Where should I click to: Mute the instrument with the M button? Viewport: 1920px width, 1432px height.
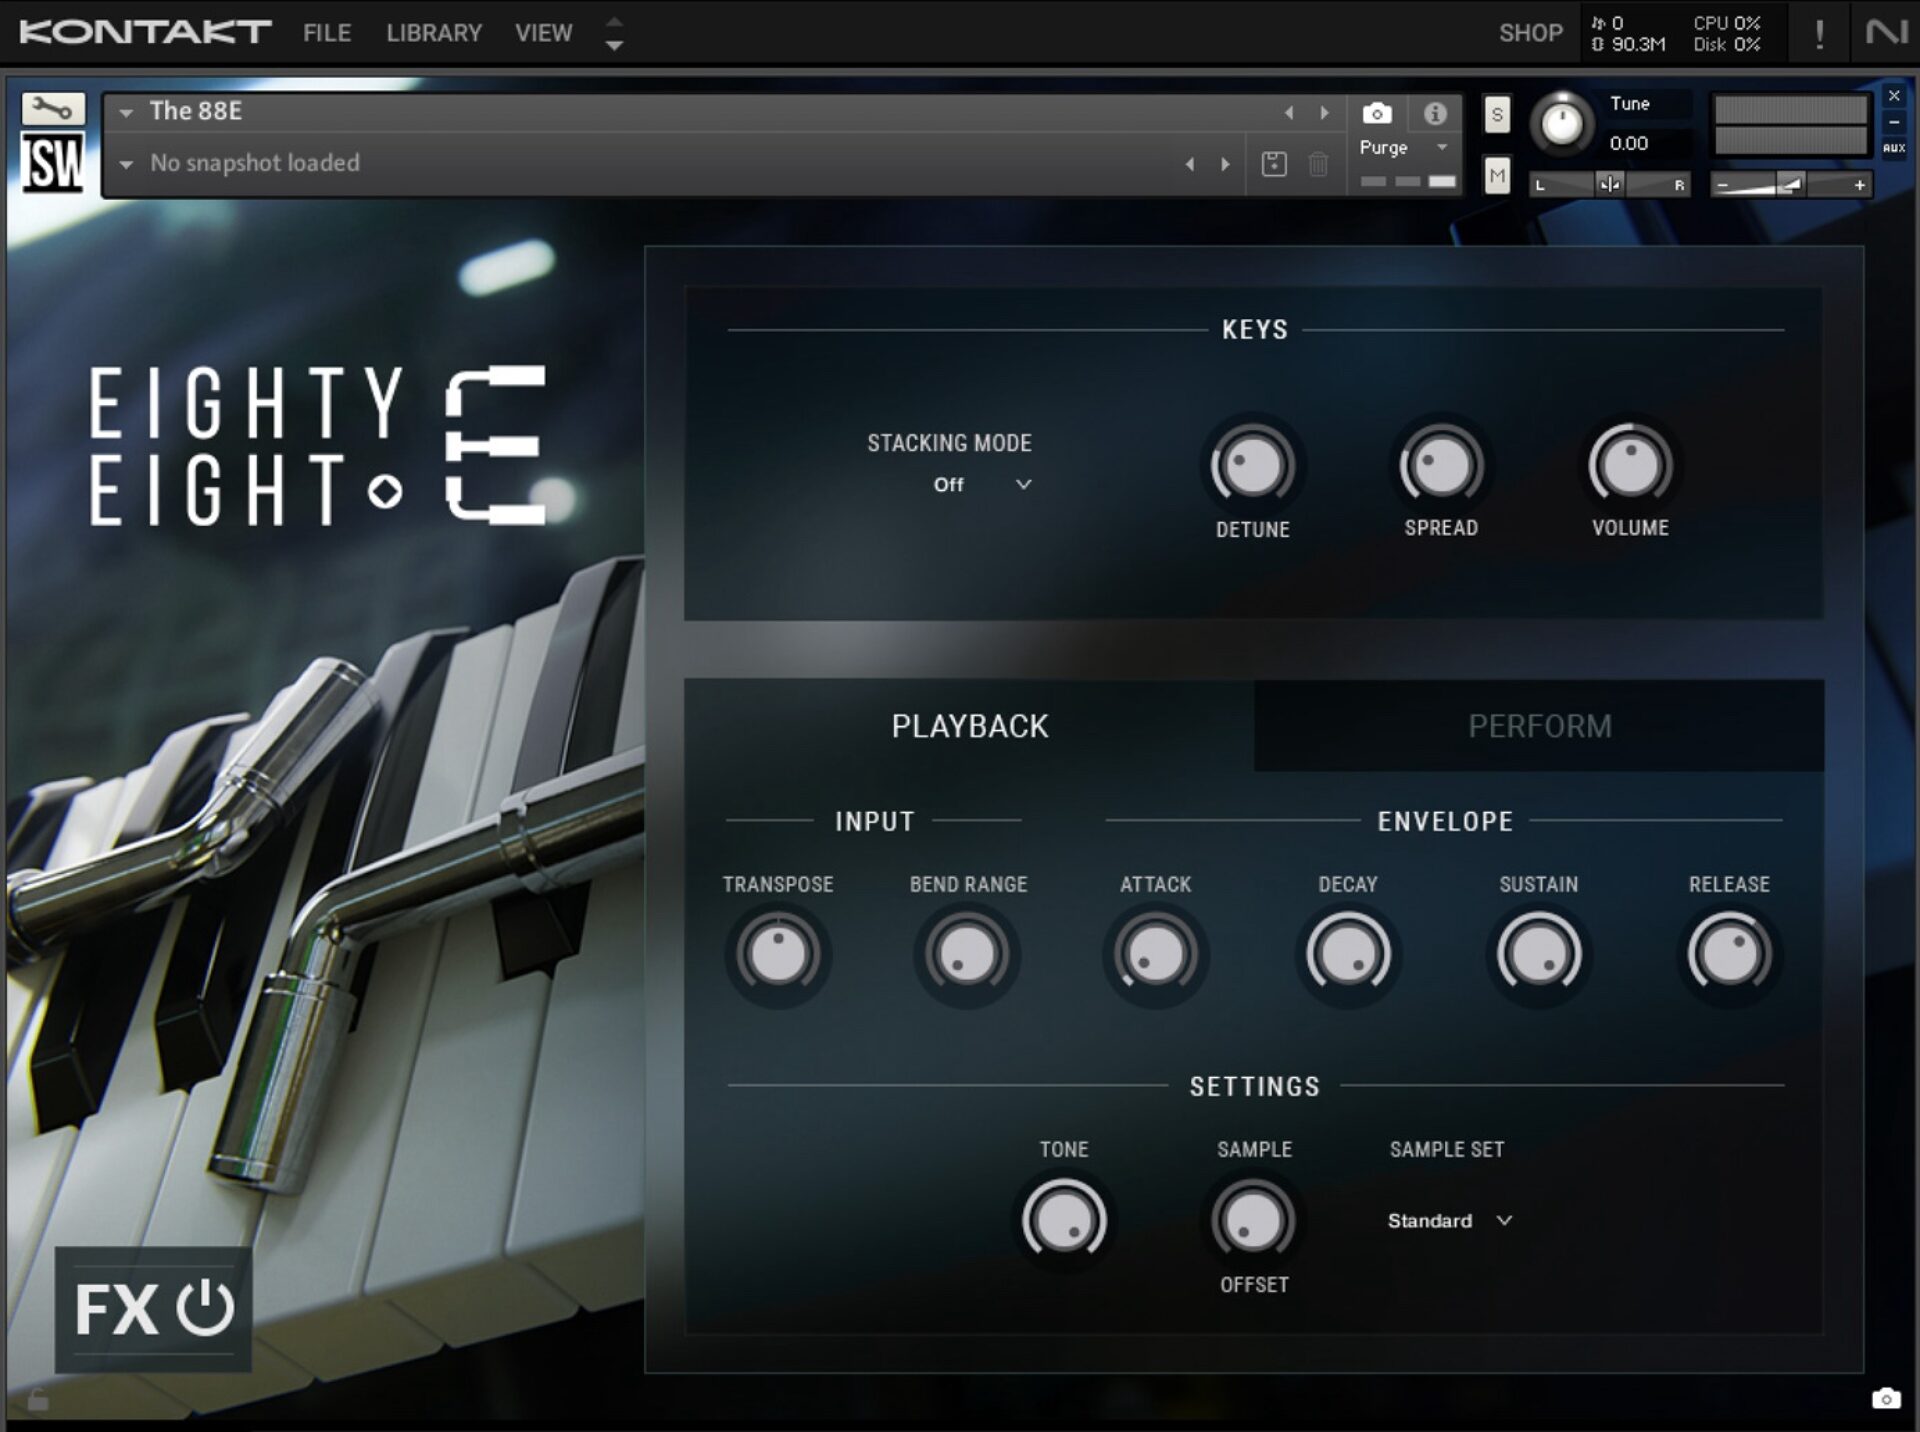1496,175
